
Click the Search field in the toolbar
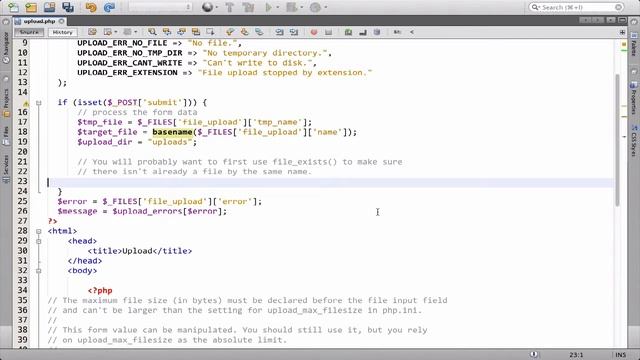point(576,7)
